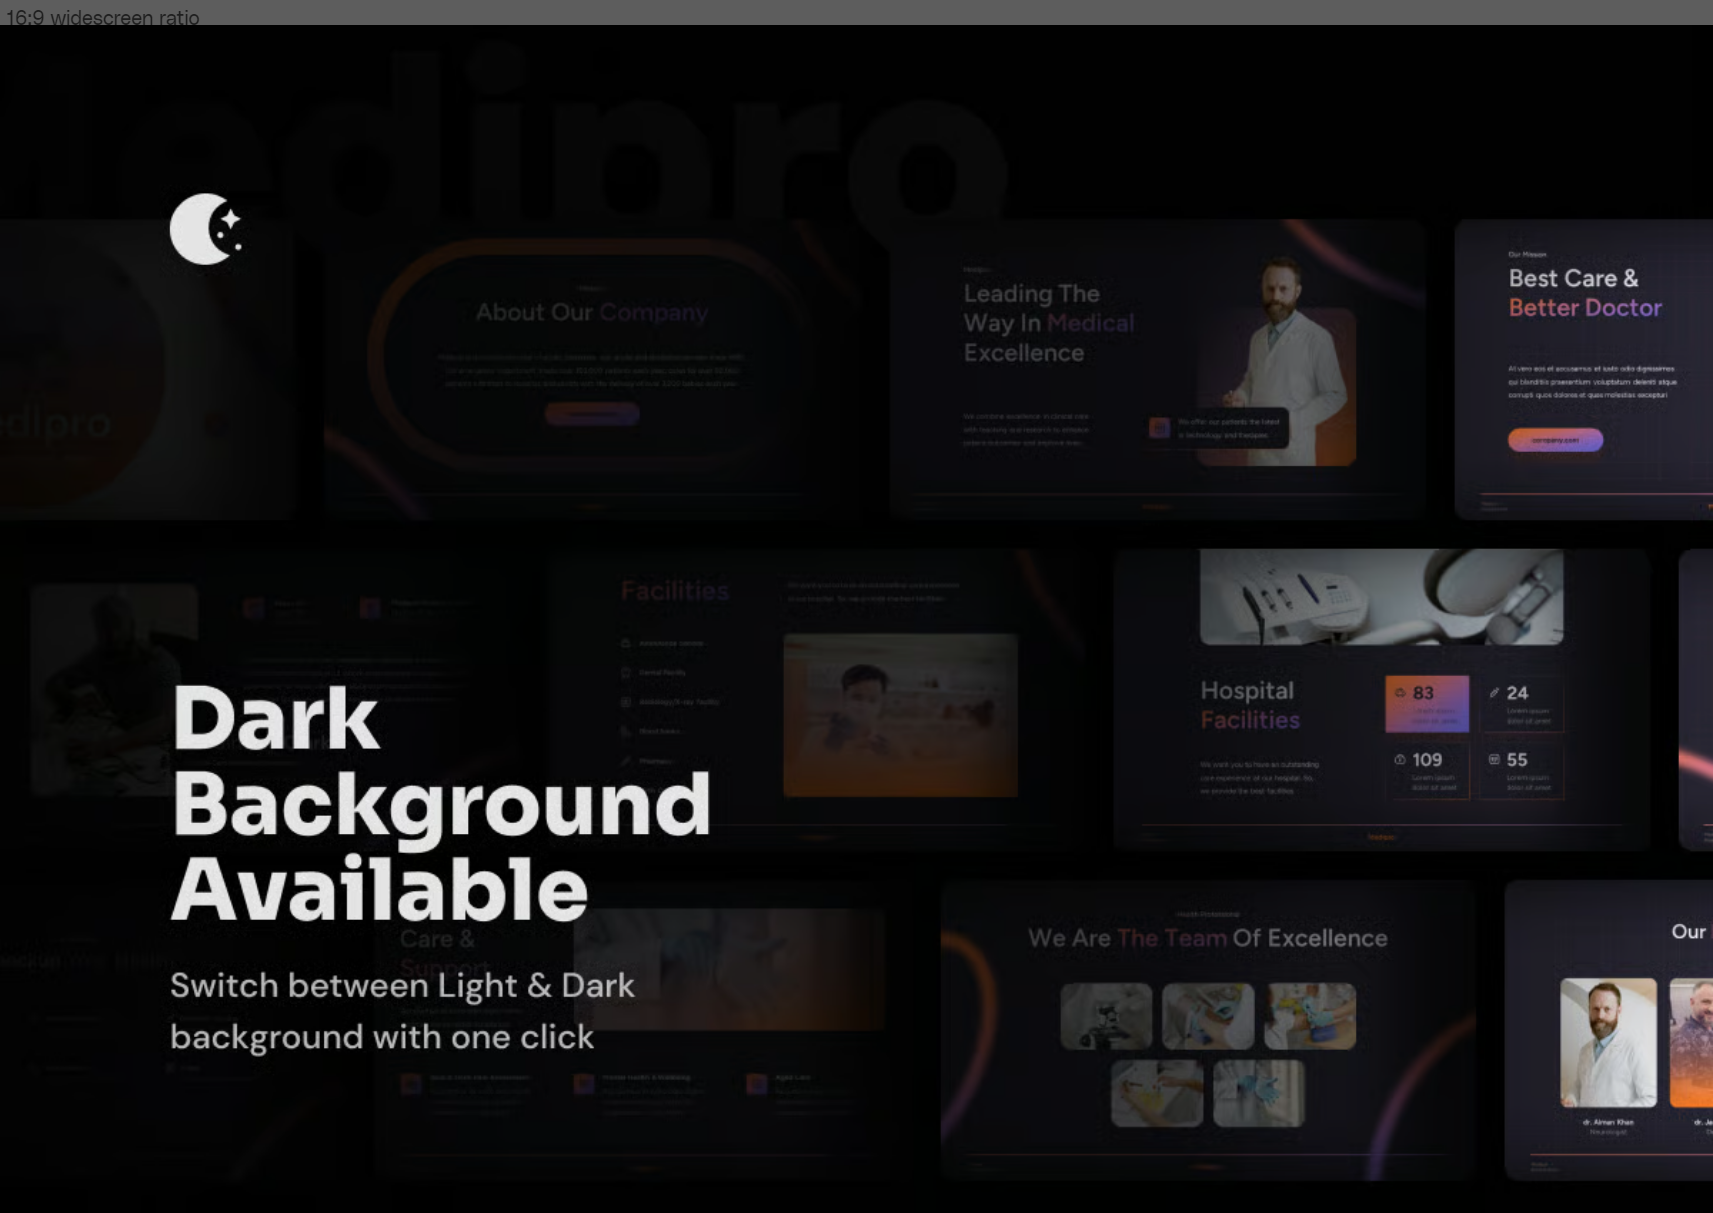Click the highlighted 83 stat card
The image size is (1713, 1213).
(x=1427, y=704)
